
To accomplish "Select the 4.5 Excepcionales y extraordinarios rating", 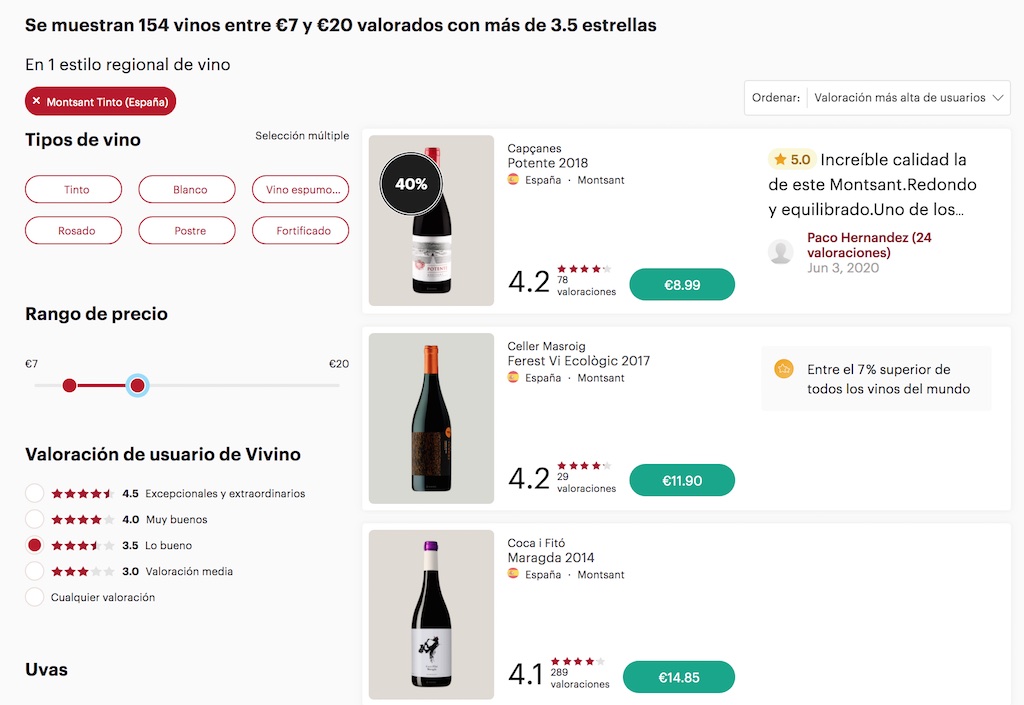I will click(x=35, y=494).
